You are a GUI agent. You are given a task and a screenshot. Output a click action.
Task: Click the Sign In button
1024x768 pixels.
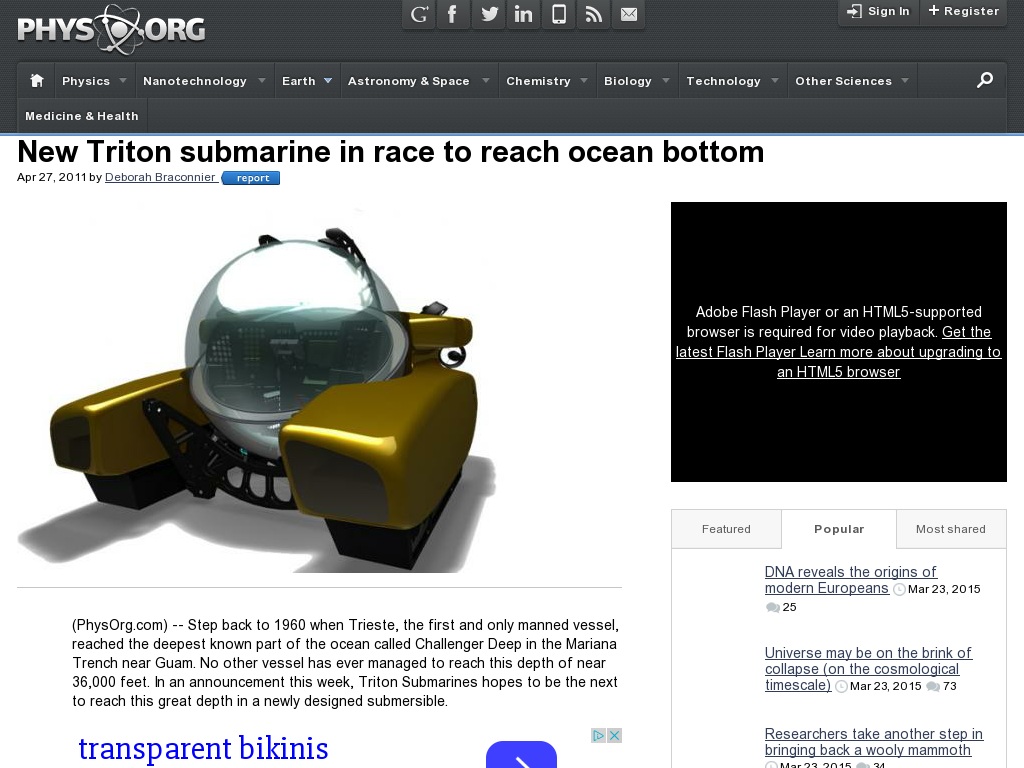click(878, 12)
